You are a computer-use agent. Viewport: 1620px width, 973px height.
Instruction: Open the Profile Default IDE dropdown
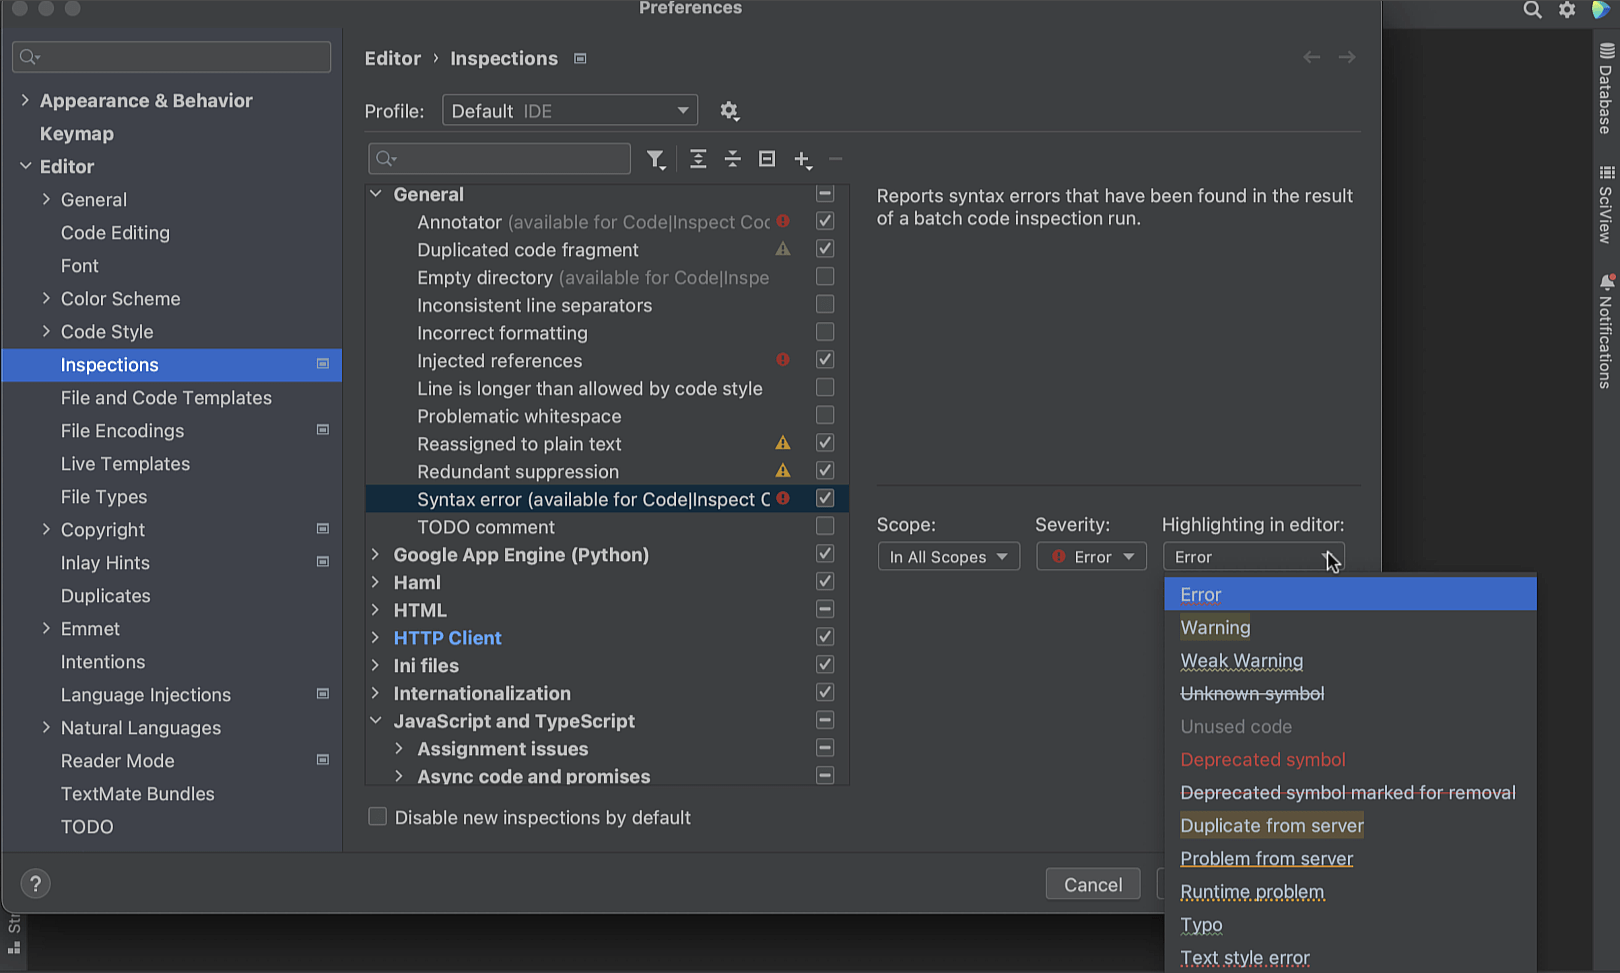pyautogui.click(x=569, y=111)
